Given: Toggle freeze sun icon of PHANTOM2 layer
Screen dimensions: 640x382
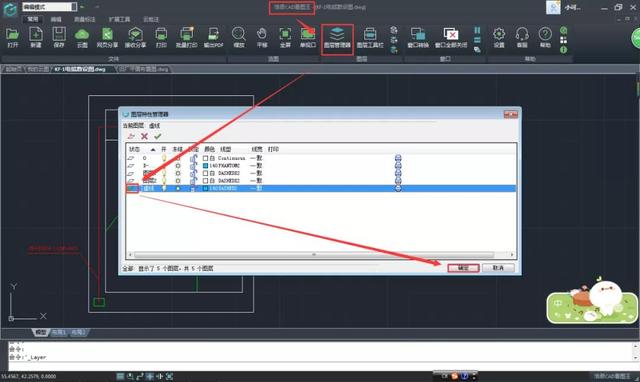Looking at the screenshot, I should coord(178,166).
